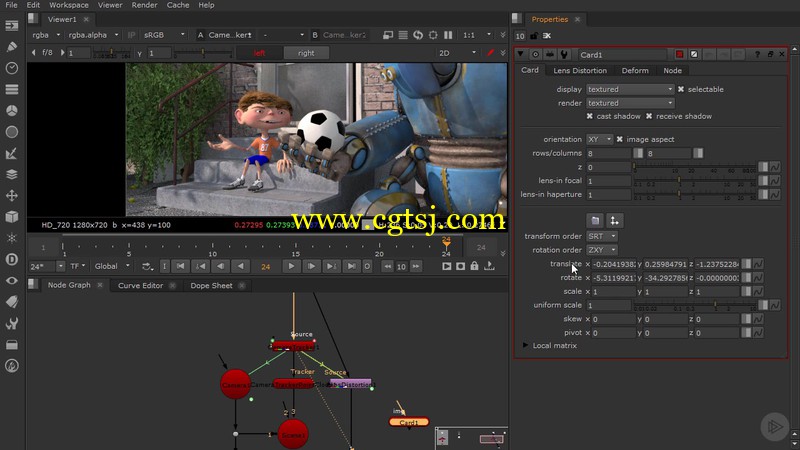Pause the viewer updates
800x450 pixels.
[x=448, y=35]
